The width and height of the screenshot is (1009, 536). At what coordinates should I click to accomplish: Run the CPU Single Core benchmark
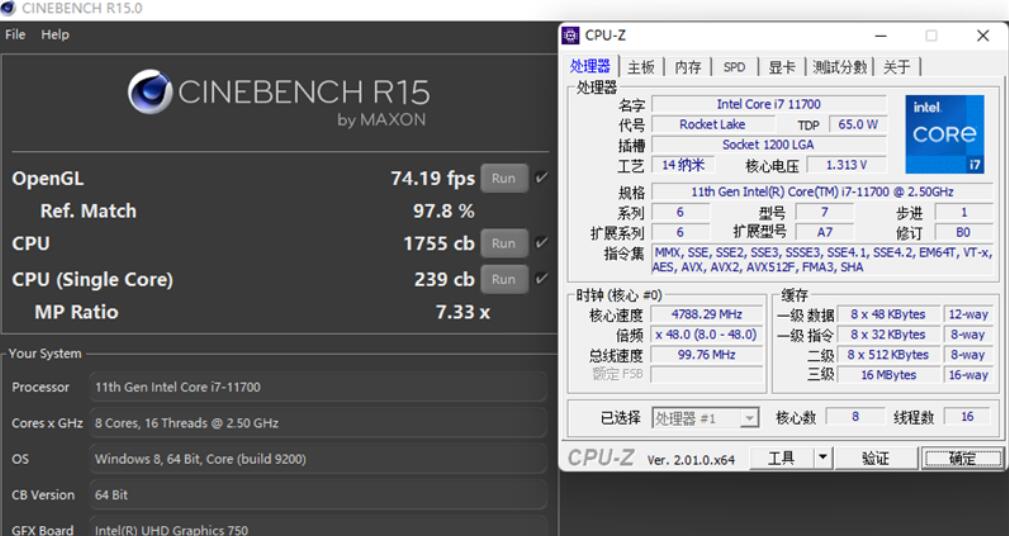pyautogui.click(x=503, y=279)
